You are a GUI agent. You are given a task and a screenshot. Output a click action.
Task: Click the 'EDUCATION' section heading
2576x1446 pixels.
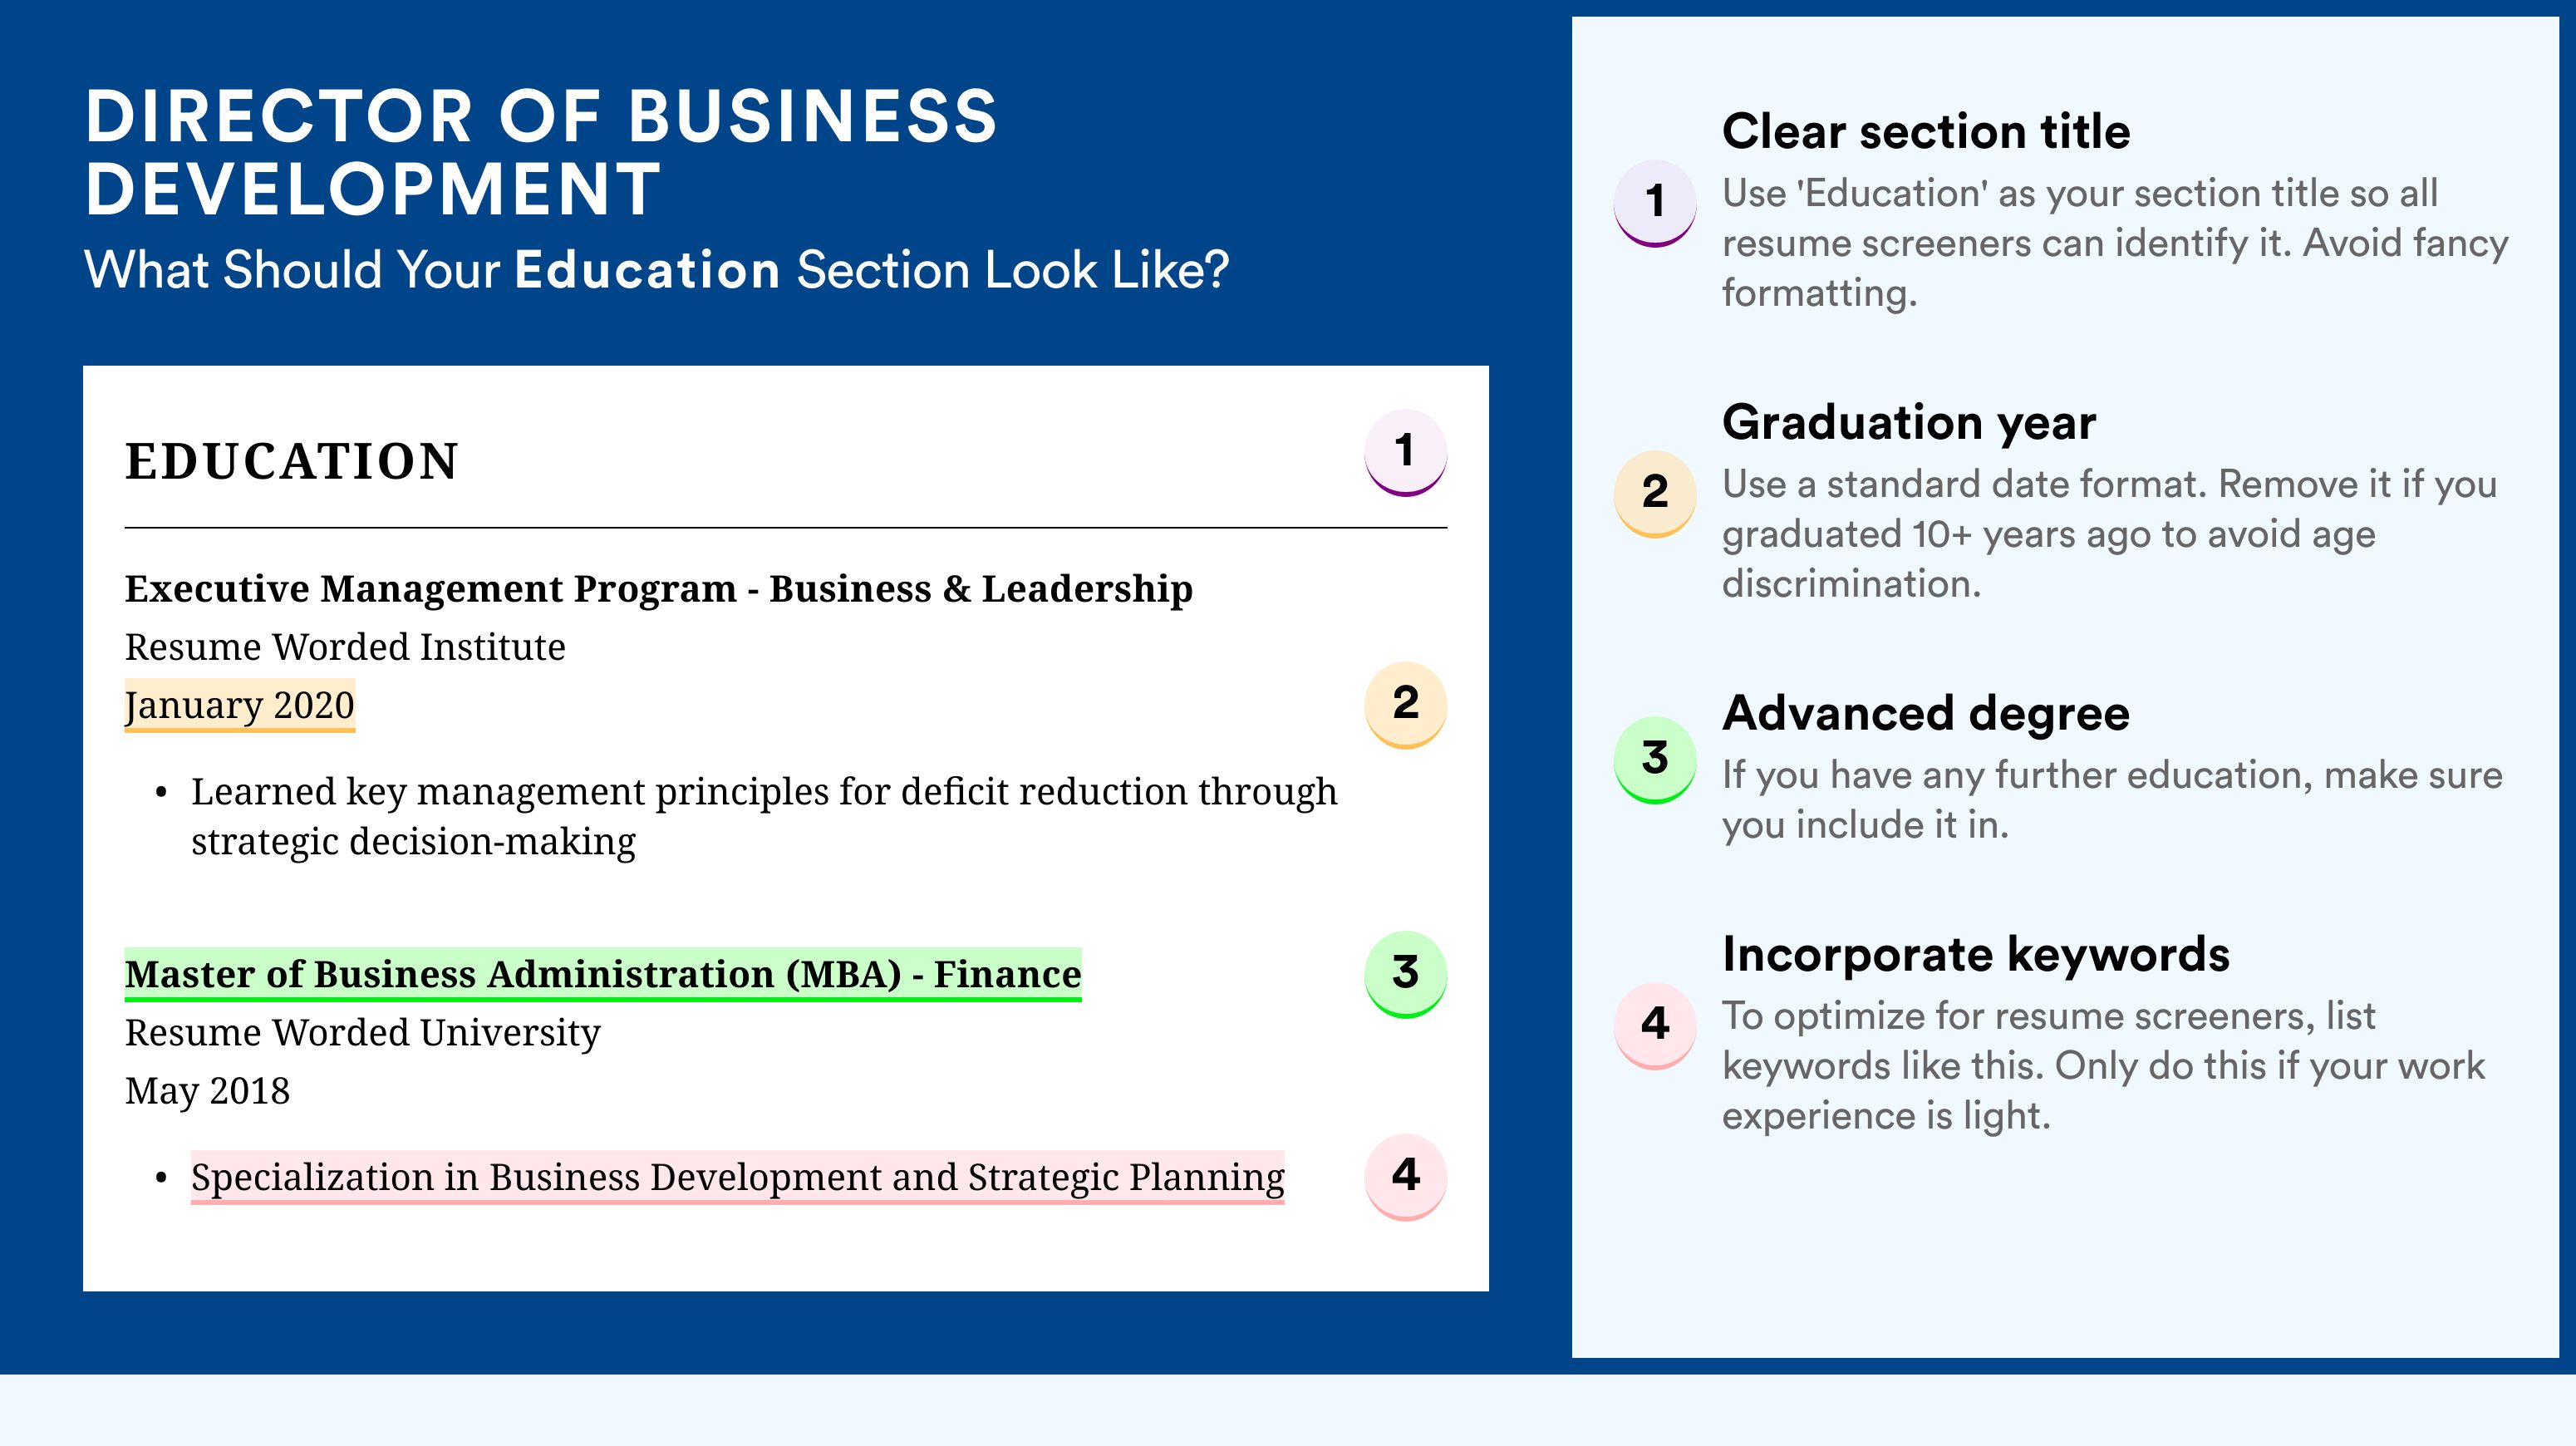click(x=291, y=461)
